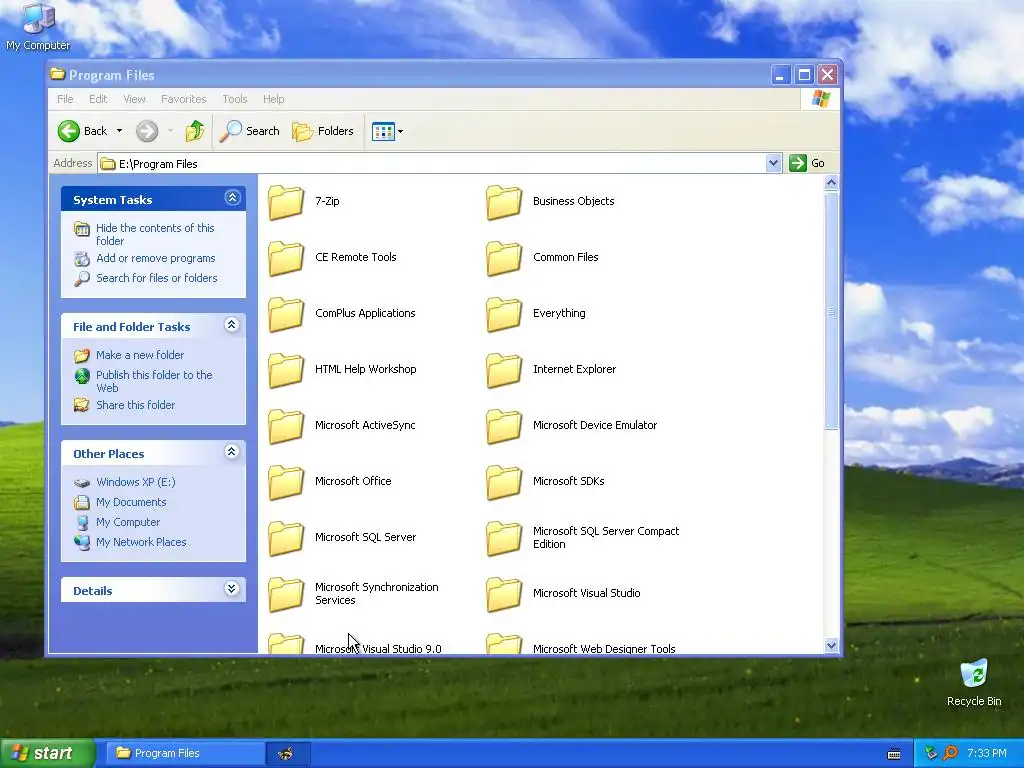Click Search for files or folders link
Image resolution: width=1024 pixels, height=768 pixels.
157,278
